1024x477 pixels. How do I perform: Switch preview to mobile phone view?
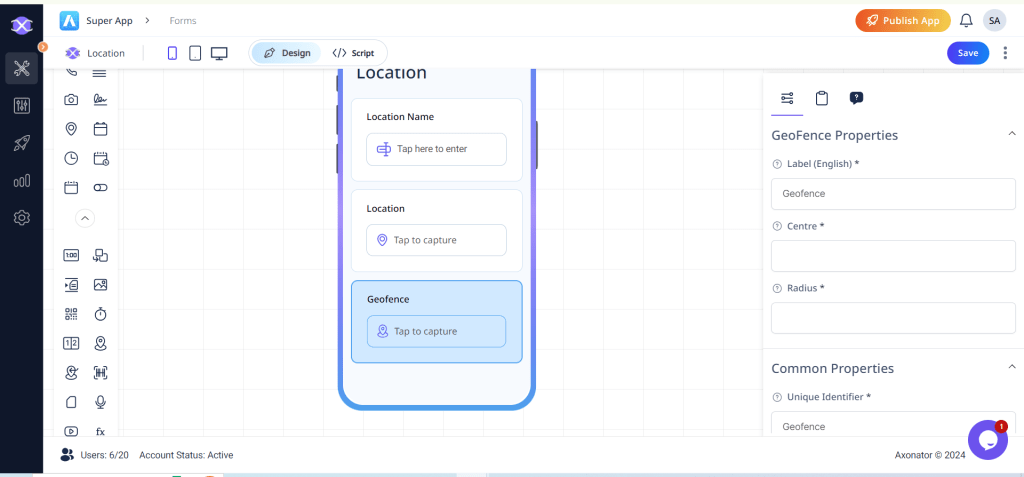(172, 53)
